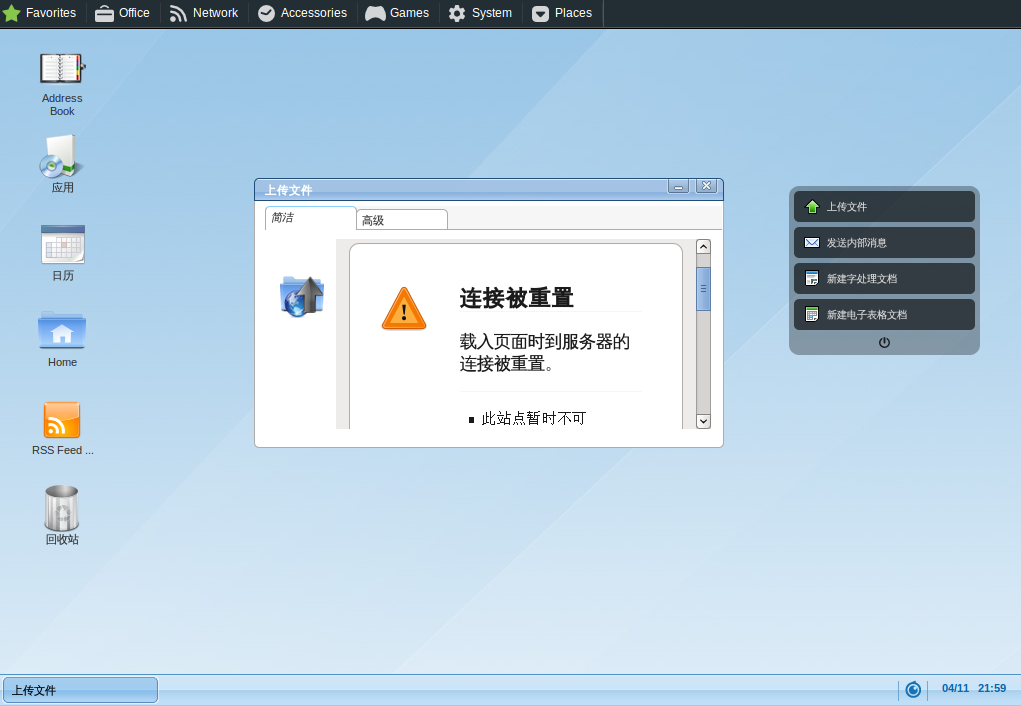The image size is (1021, 706).
Task: Open the 回收站 recycle bin icon
Action: [62, 515]
